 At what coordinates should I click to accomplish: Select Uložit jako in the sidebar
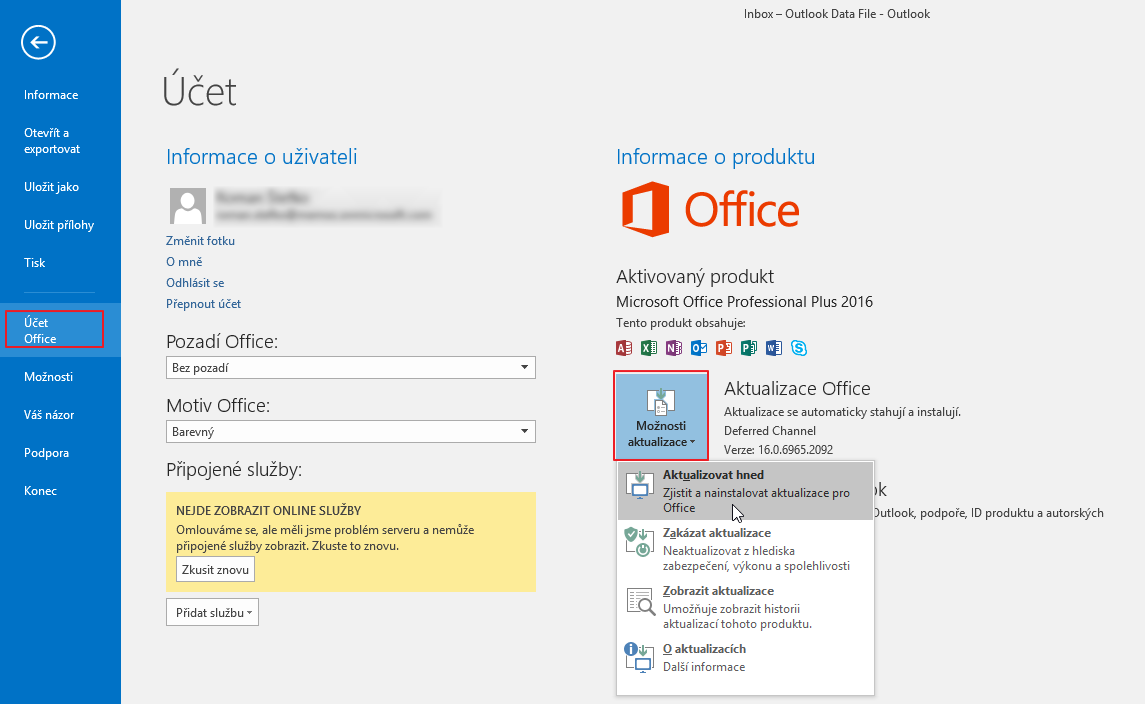51,187
